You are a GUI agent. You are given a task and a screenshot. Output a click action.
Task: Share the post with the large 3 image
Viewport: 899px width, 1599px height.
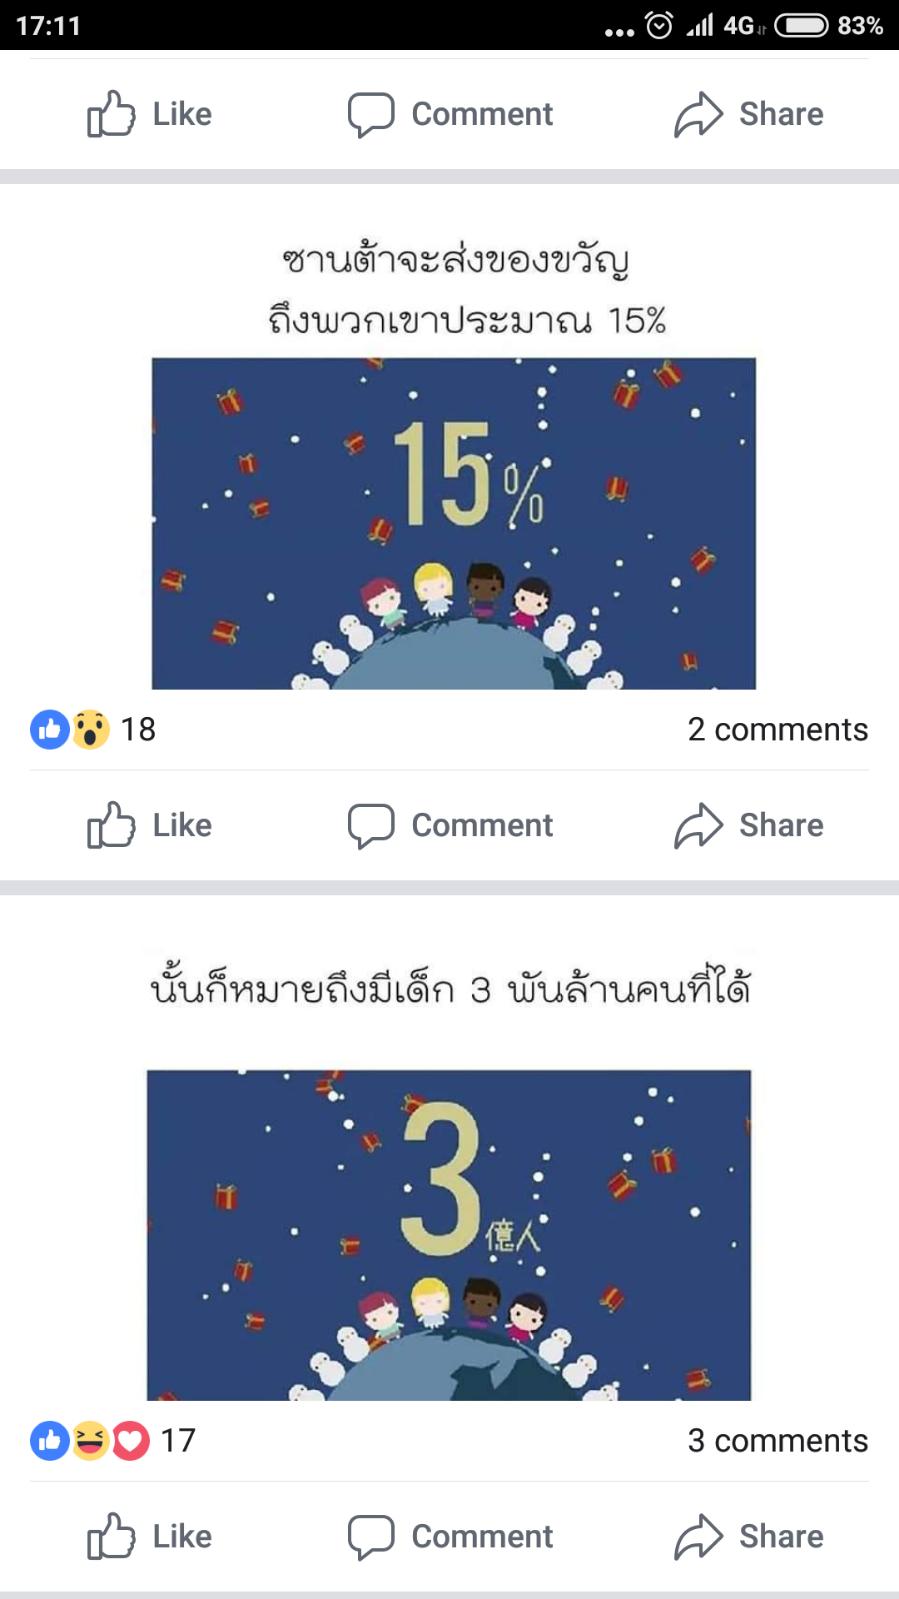[x=748, y=1536]
